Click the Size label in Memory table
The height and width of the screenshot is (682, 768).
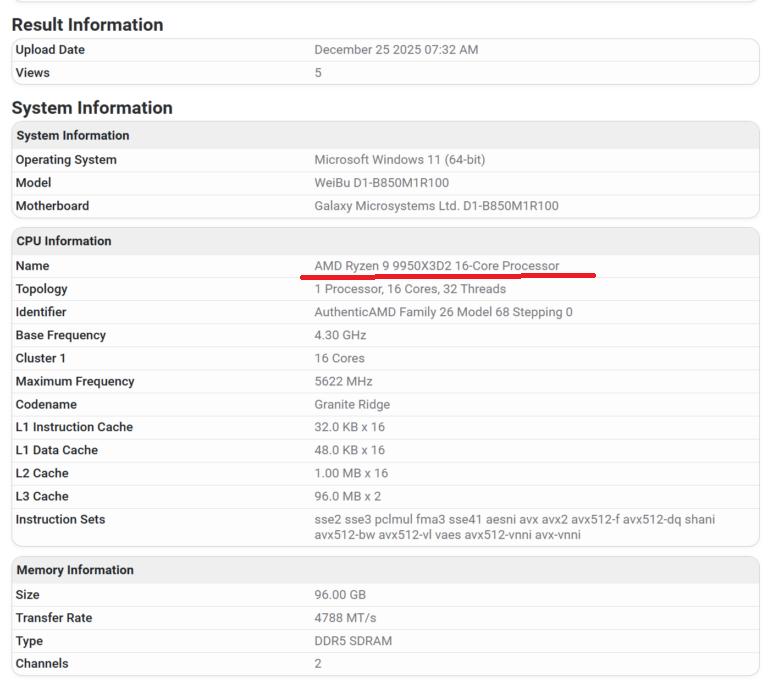pos(27,595)
